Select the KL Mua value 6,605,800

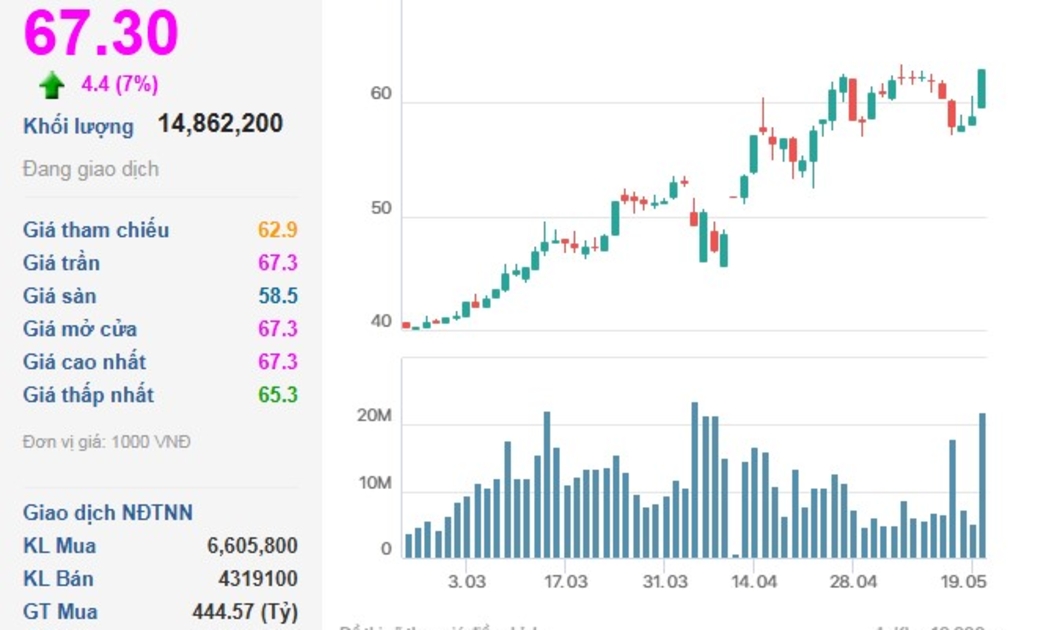(x=252, y=546)
